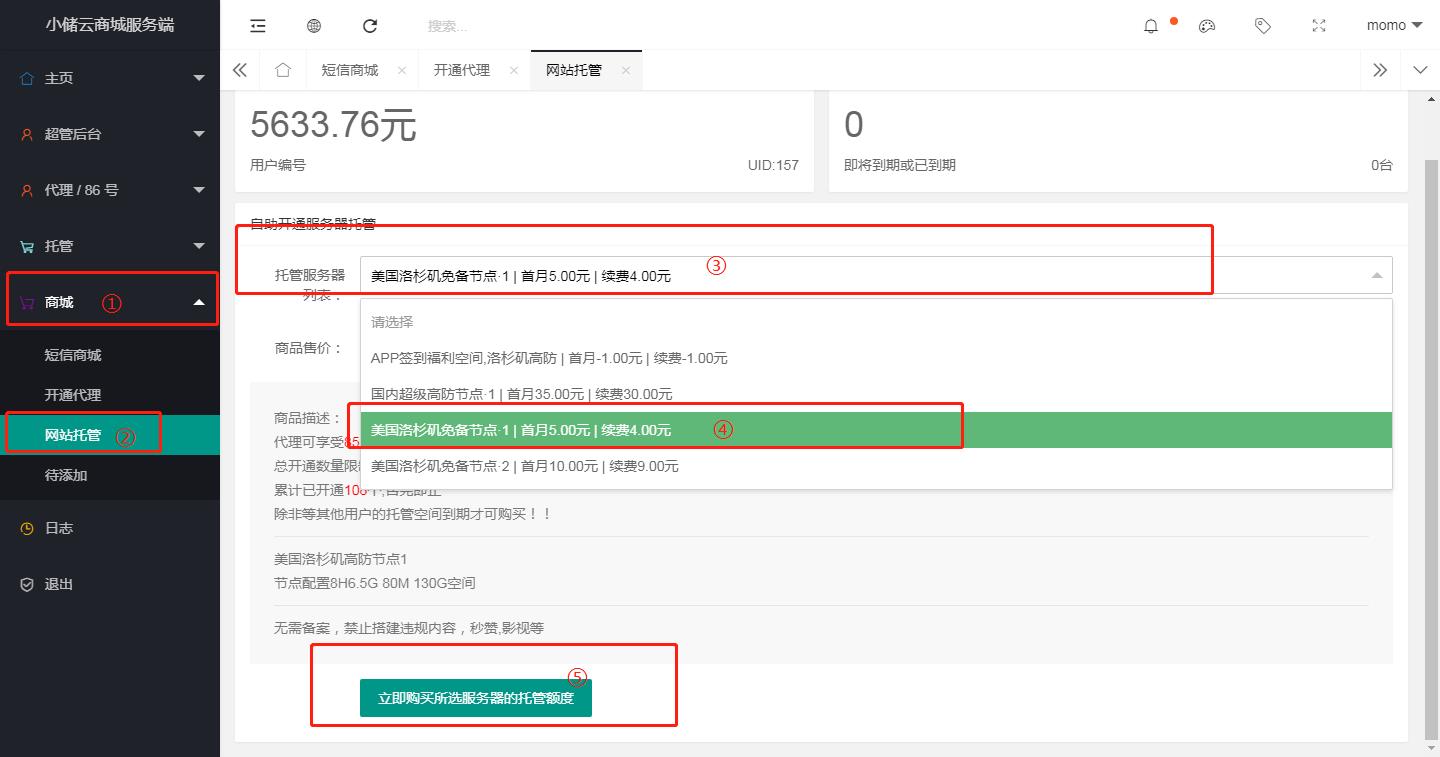
Task: Open the website globe icon
Action: point(314,26)
